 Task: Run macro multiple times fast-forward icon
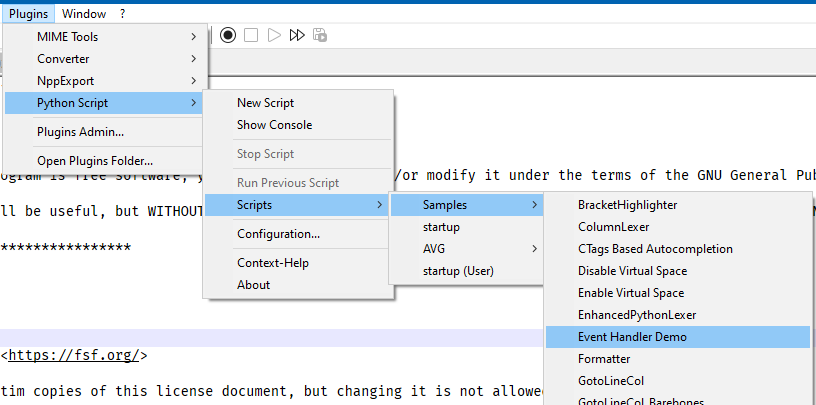pos(297,35)
